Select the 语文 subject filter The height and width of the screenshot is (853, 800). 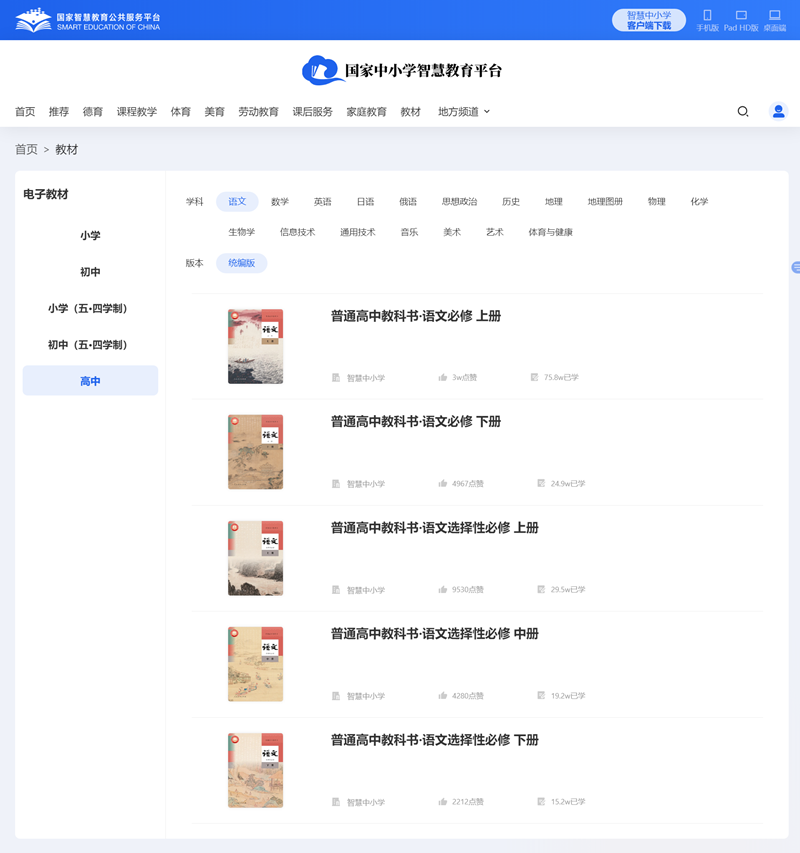[237, 200]
